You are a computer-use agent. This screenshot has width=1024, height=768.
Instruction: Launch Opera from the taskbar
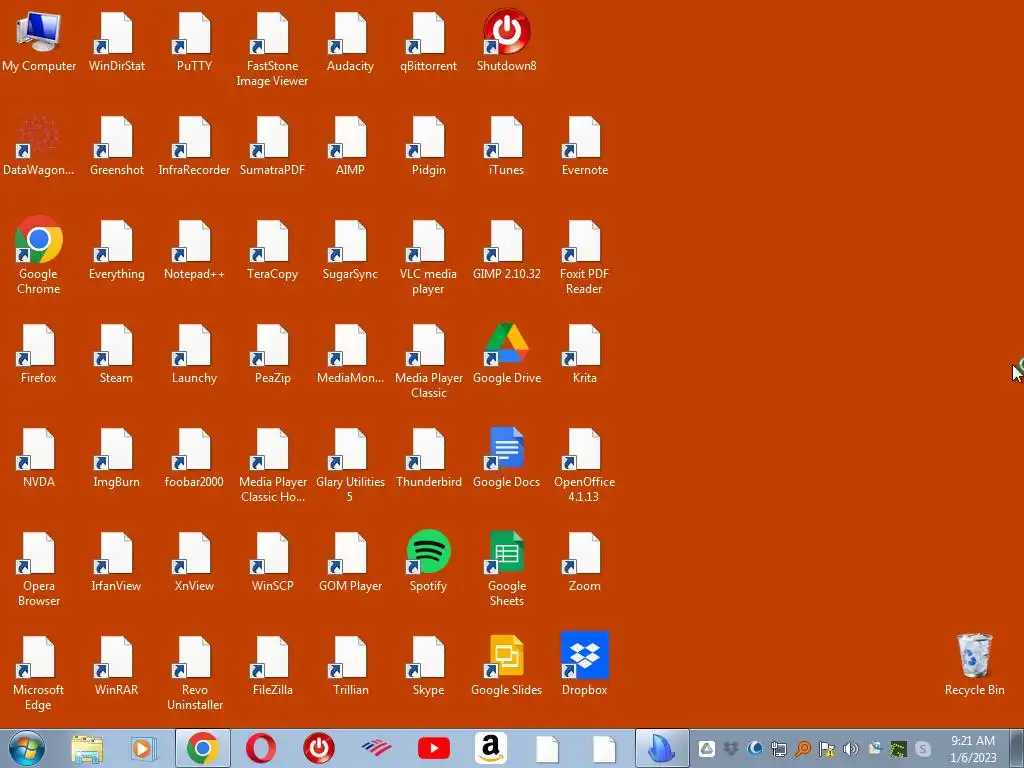[261, 748]
